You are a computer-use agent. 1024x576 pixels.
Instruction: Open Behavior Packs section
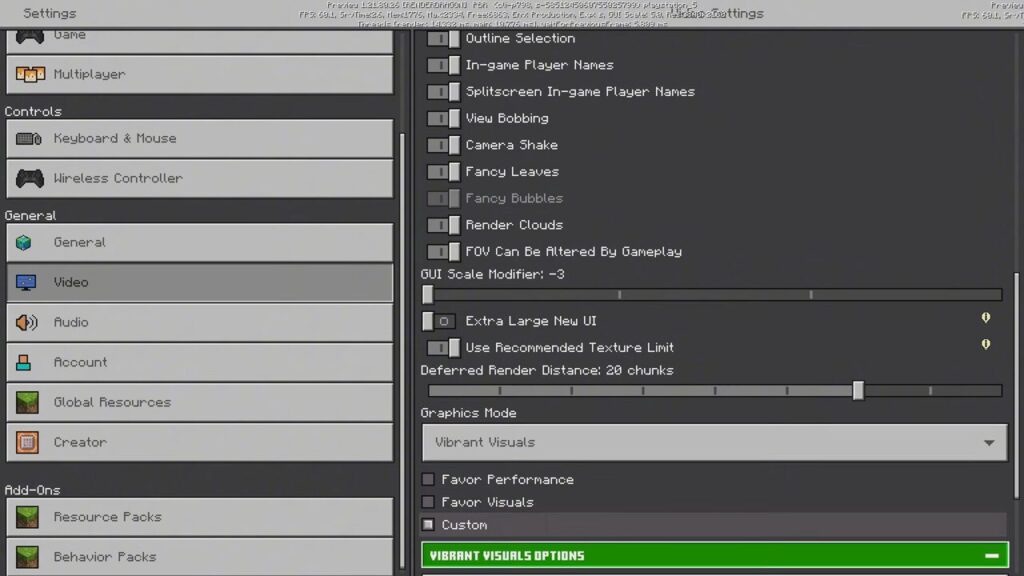coord(200,557)
